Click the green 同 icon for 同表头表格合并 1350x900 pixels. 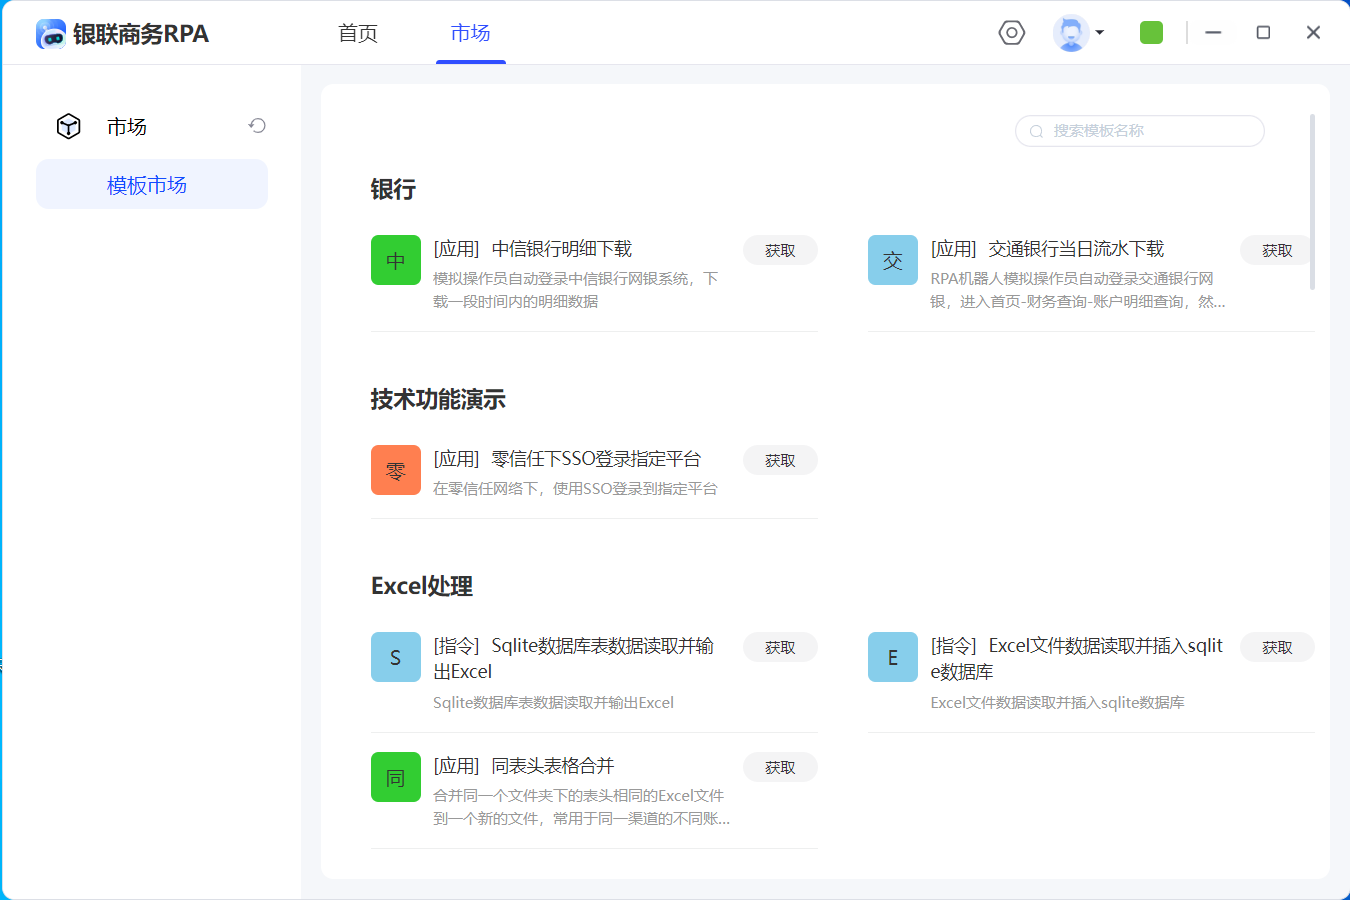(396, 777)
